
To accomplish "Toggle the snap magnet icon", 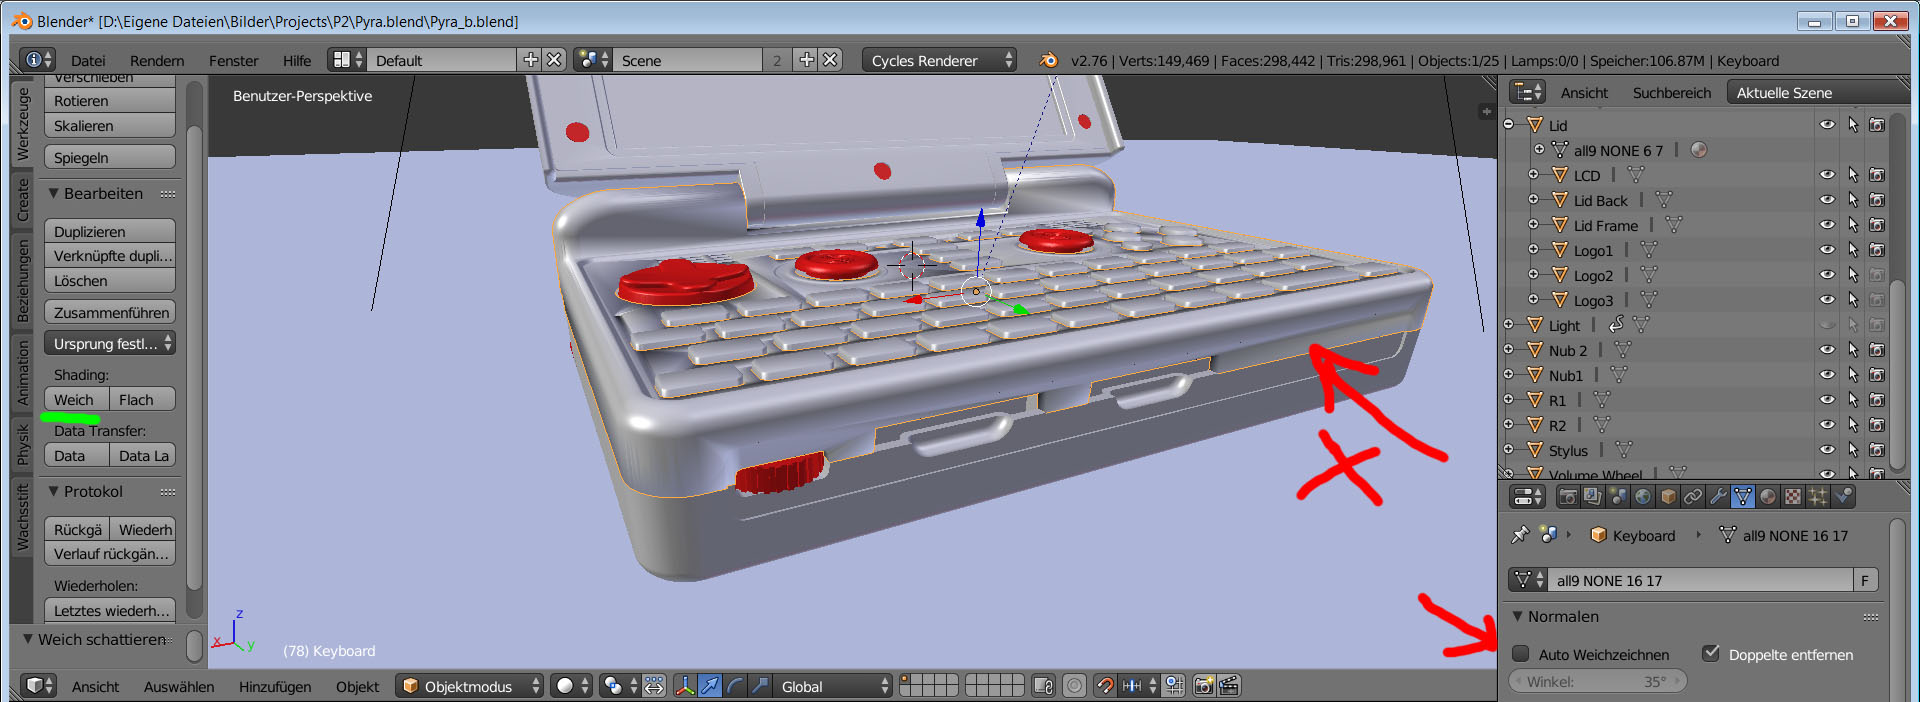I will (x=1104, y=686).
